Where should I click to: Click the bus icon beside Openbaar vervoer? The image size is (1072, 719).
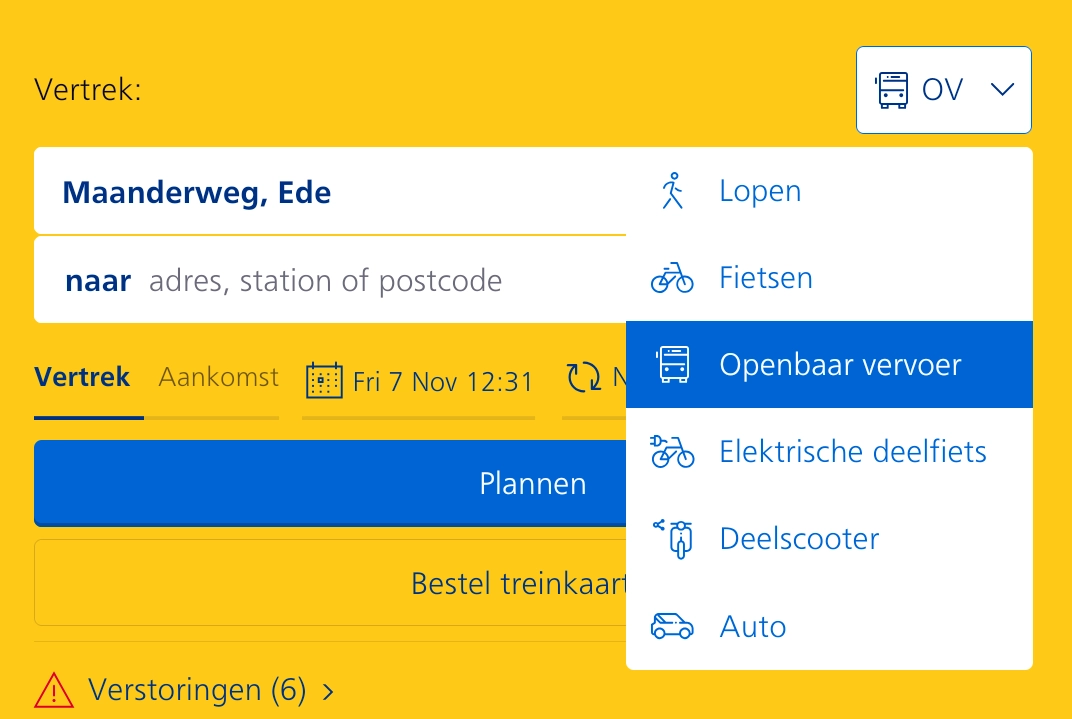pyautogui.click(x=672, y=364)
